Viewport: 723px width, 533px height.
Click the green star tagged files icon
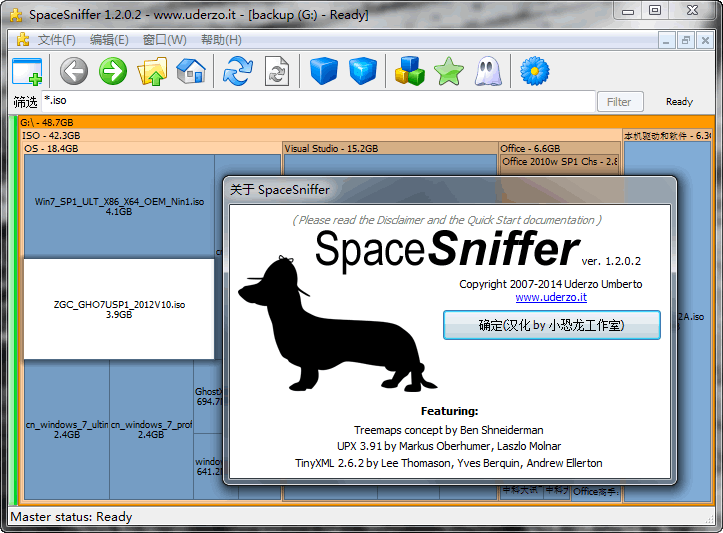[449, 71]
